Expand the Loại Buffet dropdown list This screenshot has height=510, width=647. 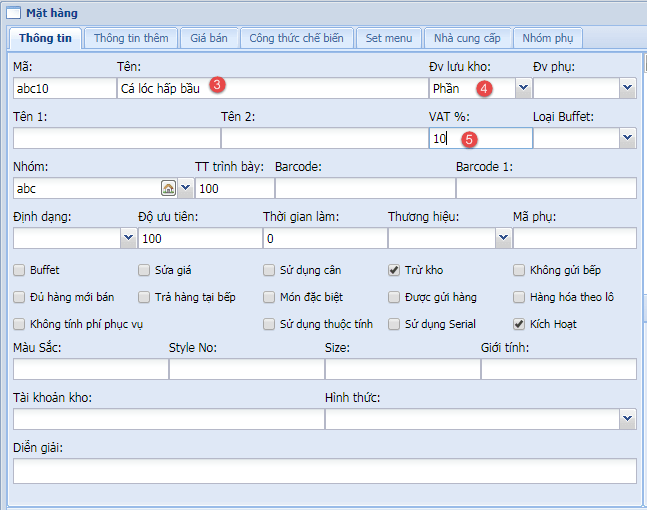[628, 138]
